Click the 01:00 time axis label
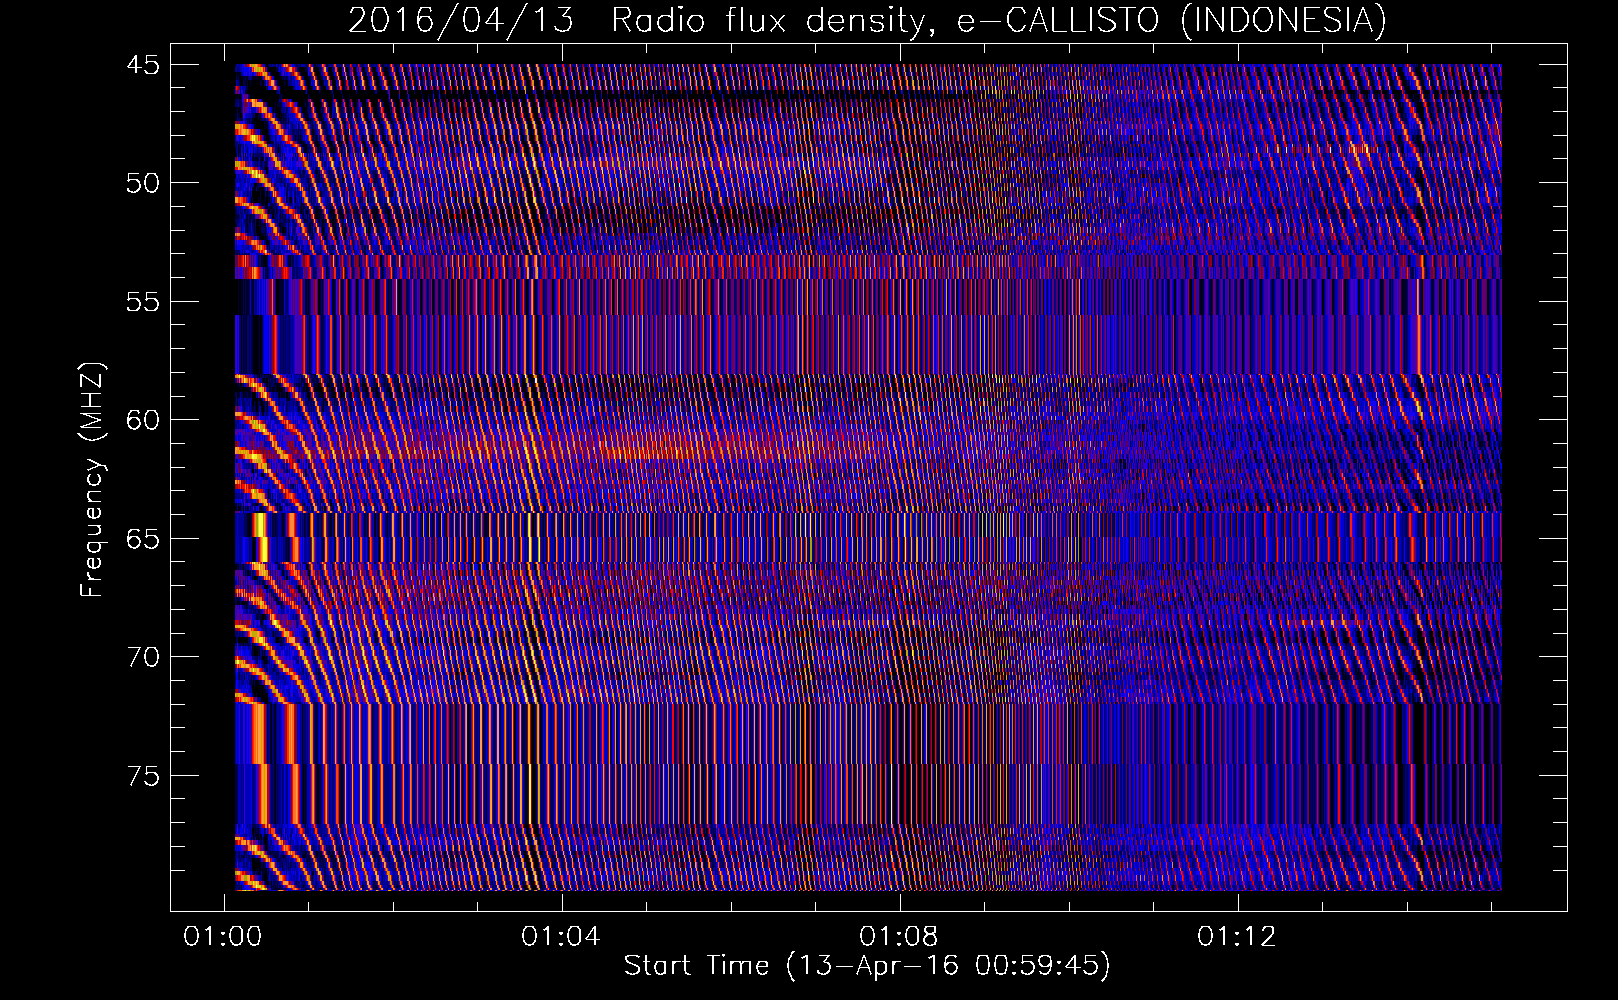The width and height of the screenshot is (1618, 1000). [x=222, y=936]
